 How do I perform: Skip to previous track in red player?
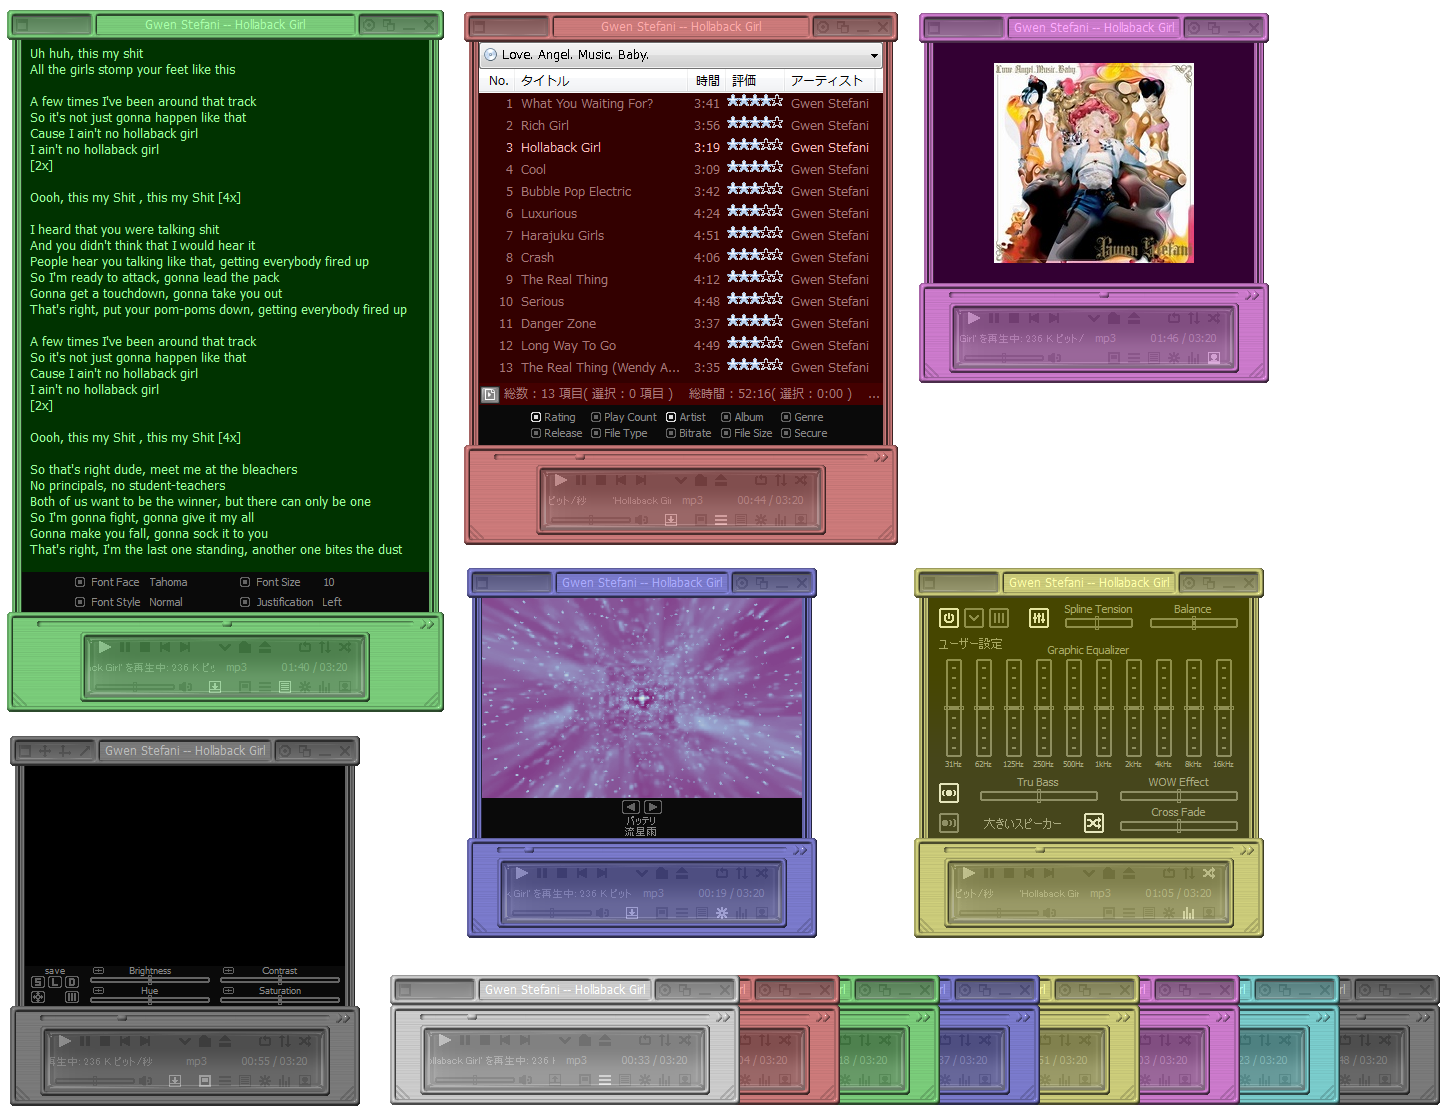point(621,480)
